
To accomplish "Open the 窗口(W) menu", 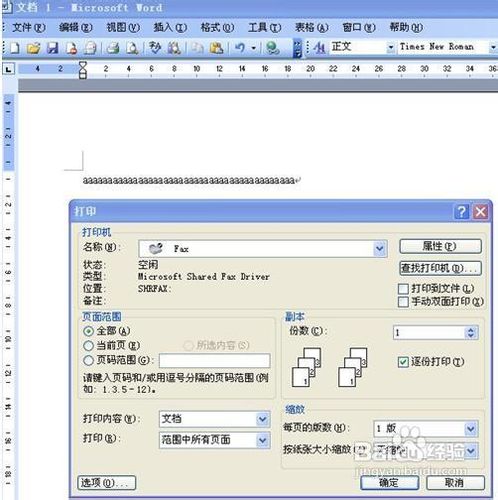I will (x=359, y=27).
